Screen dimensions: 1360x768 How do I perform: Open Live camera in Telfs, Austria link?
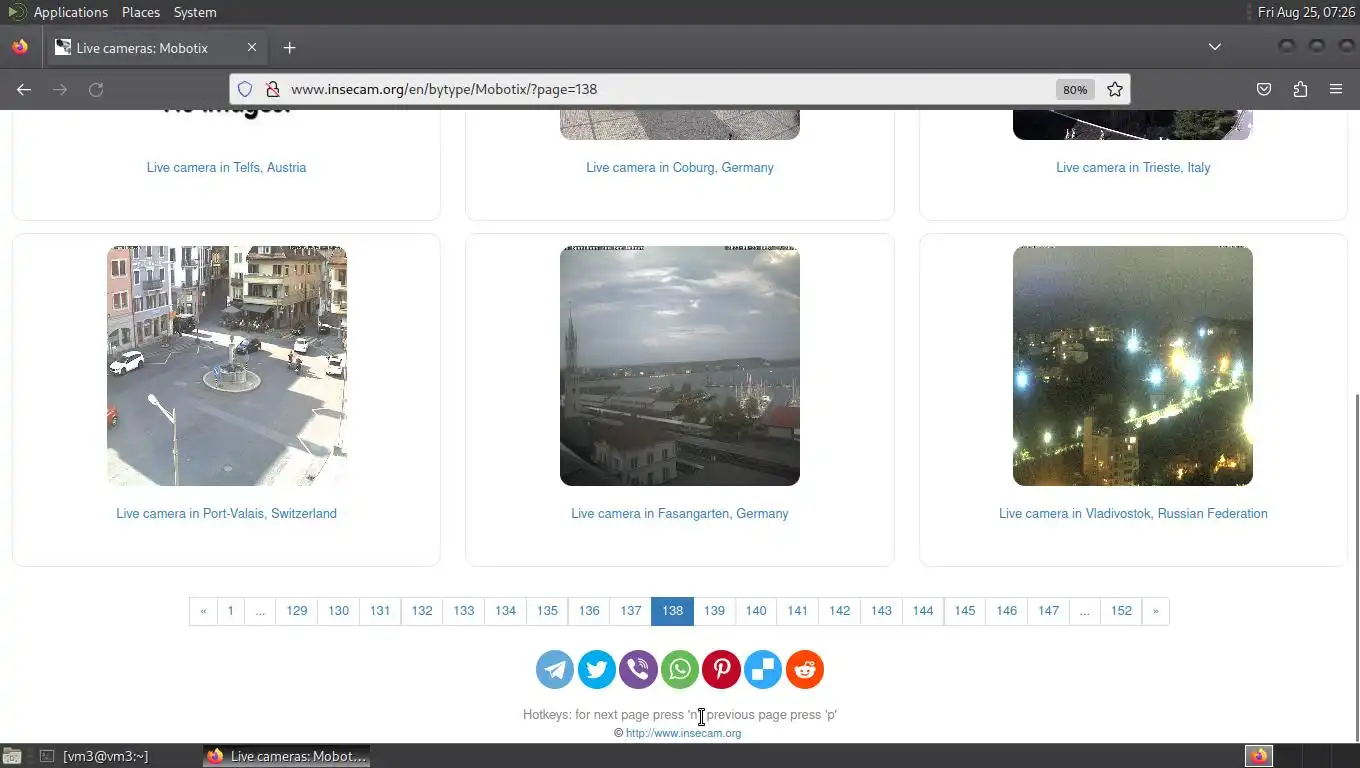click(226, 167)
